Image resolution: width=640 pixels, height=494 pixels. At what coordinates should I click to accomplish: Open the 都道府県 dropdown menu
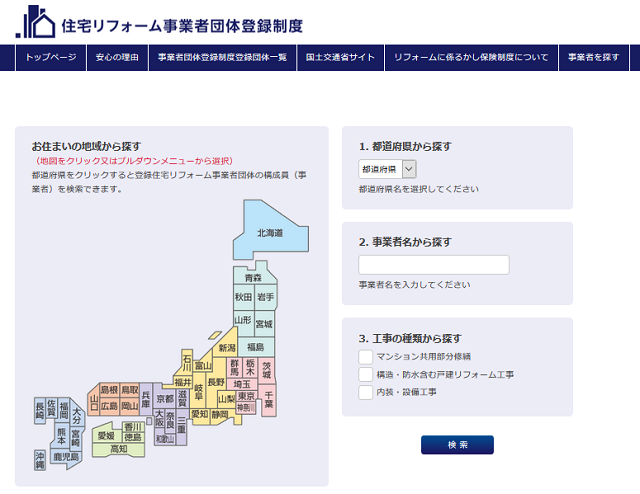(387, 170)
